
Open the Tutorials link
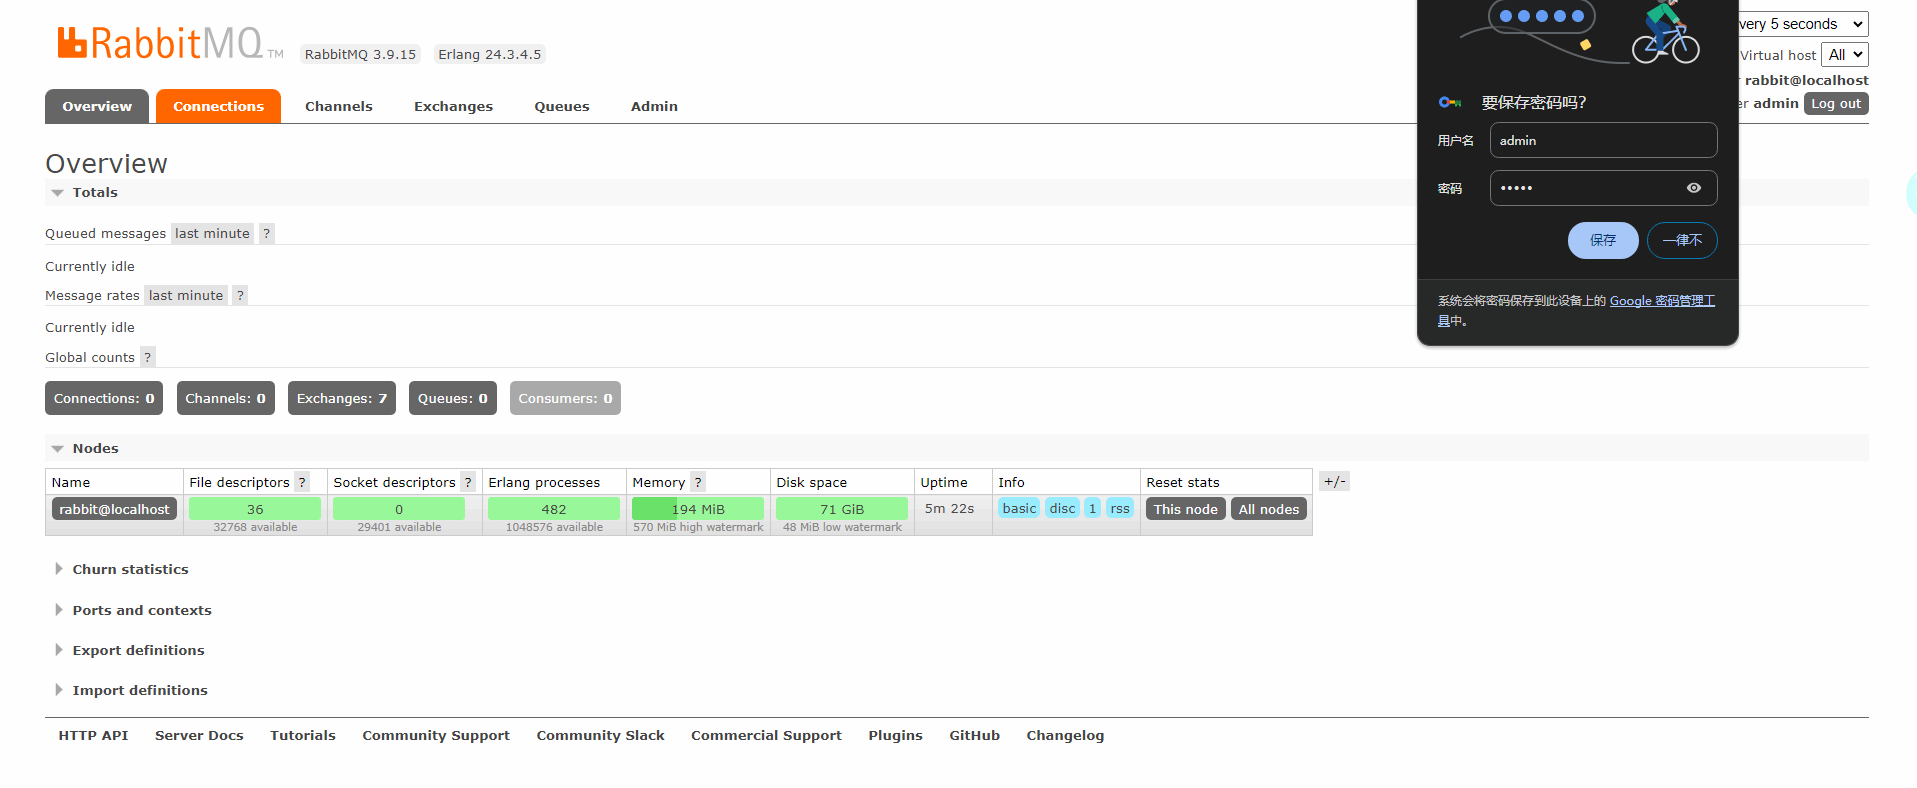point(303,735)
